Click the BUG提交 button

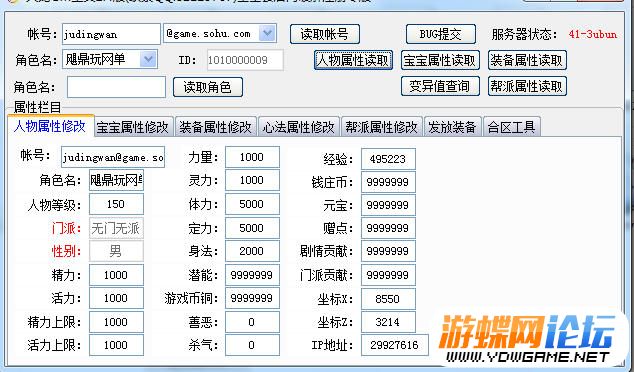(441, 34)
